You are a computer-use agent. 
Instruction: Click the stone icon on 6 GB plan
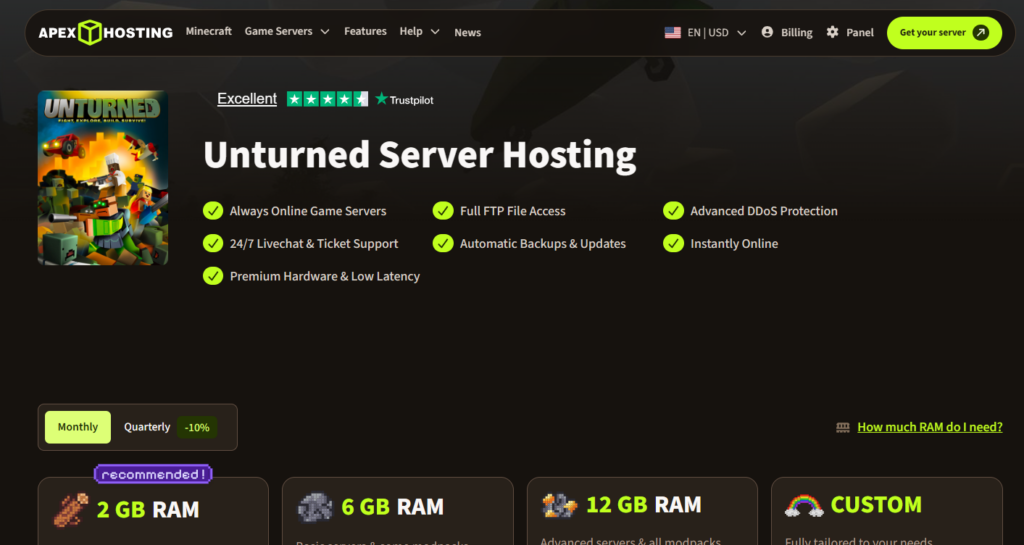[315, 507]
